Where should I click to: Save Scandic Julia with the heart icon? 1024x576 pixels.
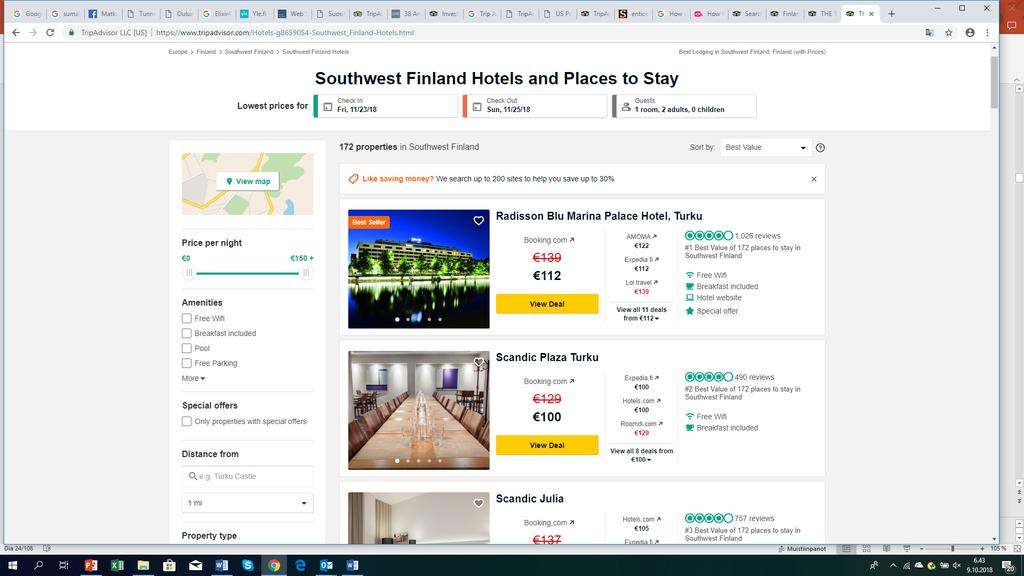(x=479, y=503)
